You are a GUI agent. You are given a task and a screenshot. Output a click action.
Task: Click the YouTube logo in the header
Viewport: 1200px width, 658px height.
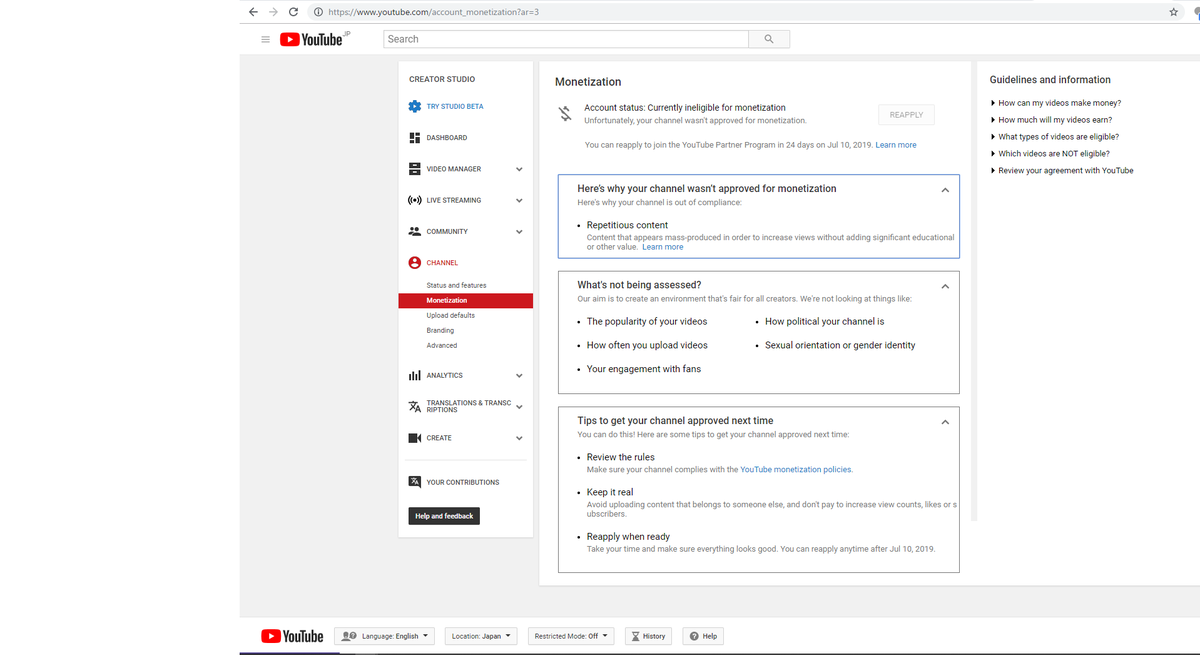pos(311,39)
